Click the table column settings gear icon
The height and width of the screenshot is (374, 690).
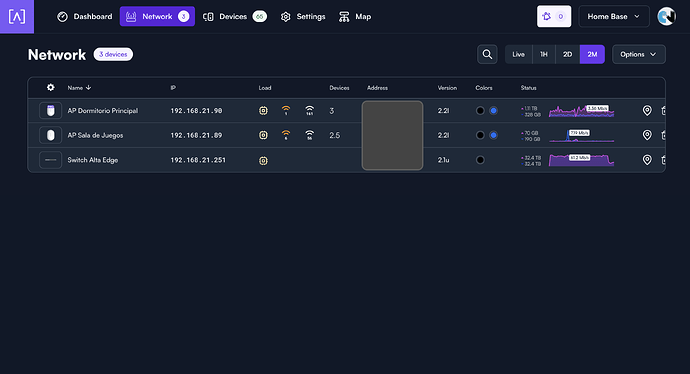51,88
